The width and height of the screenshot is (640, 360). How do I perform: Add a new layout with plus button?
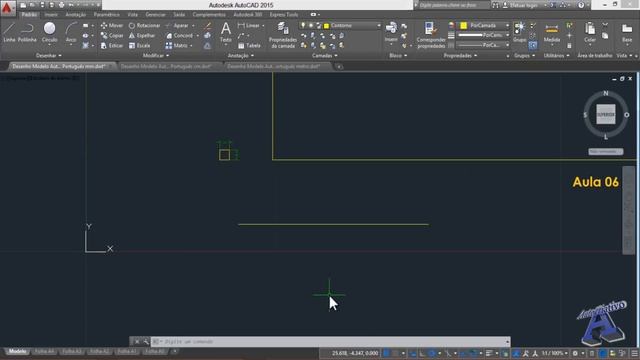click(174, 351)
